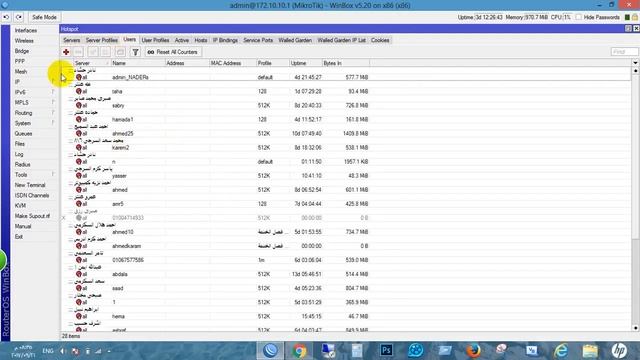640x360 pixels.
Task: Click the comment toolbar icon
Action: click(120, 52)
